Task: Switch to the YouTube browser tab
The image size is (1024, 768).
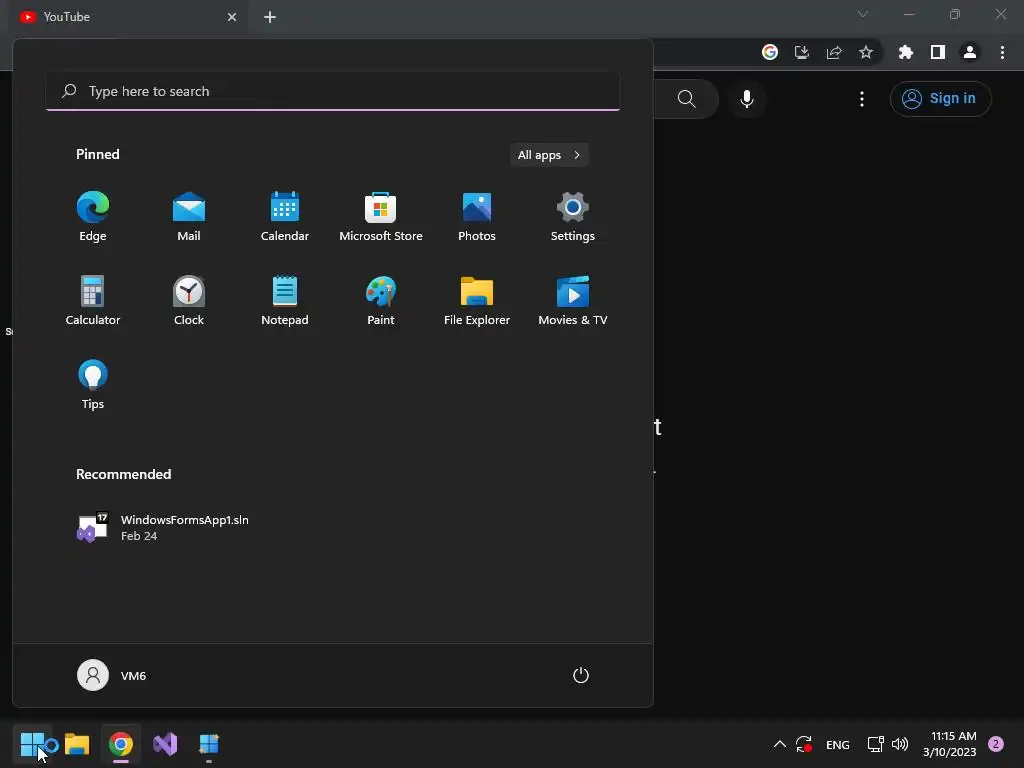Action: point(124,17)
